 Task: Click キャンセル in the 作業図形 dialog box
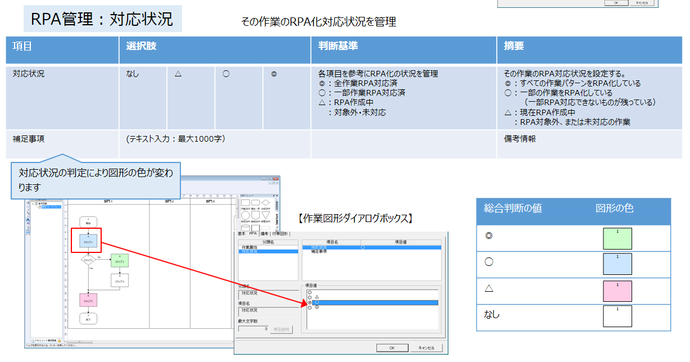(426, 348)
